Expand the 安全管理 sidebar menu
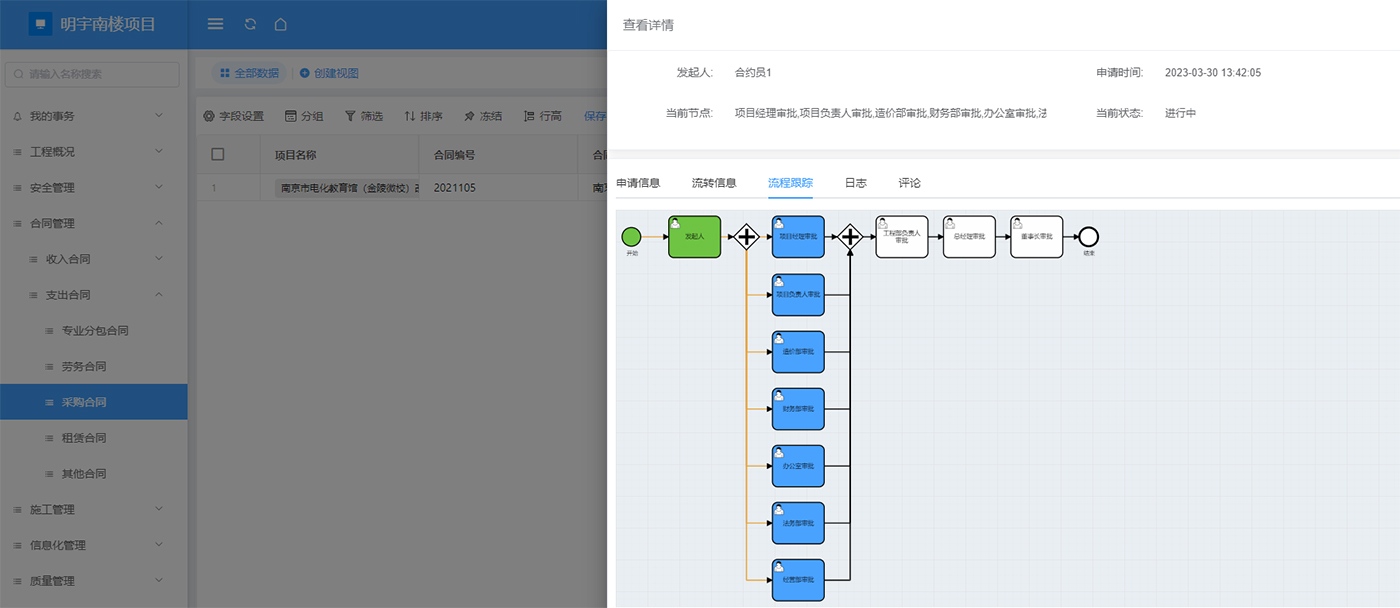This screenshot has width=1400, height=608. coord(93,188)
